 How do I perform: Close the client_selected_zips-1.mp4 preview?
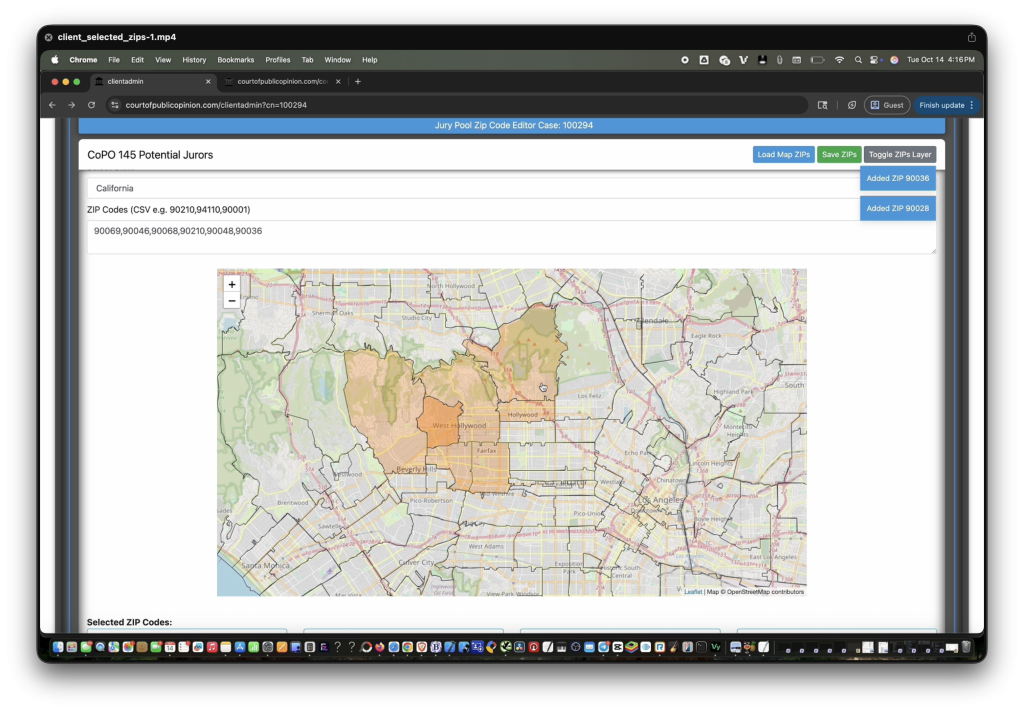(48, 37)
